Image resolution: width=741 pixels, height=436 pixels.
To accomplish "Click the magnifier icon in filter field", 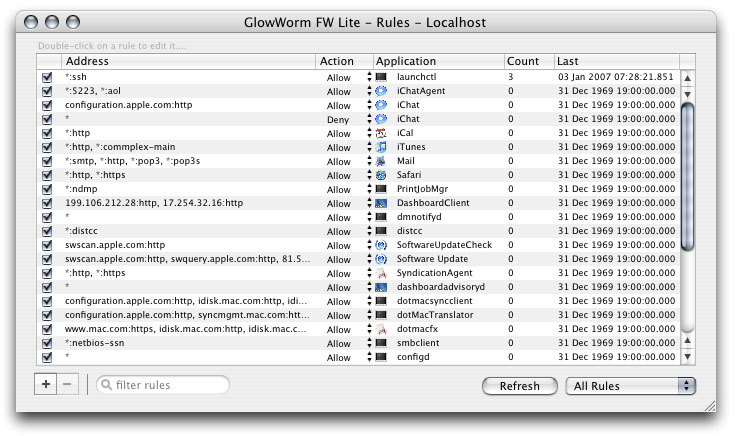I will point(106,385).
